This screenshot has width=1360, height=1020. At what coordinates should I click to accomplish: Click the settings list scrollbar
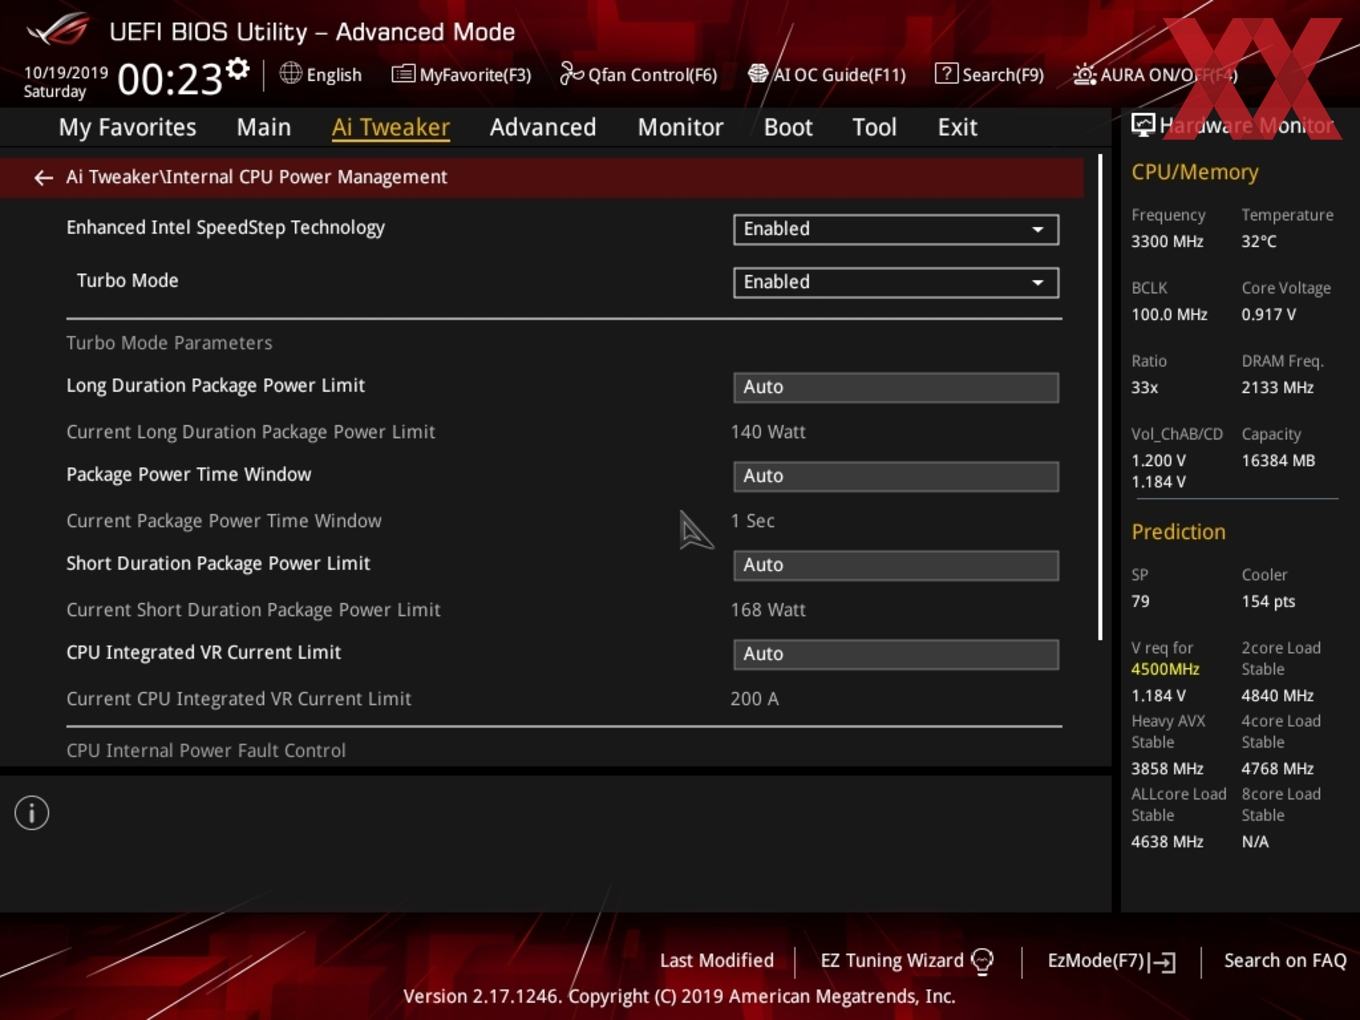coord(1100,397)
